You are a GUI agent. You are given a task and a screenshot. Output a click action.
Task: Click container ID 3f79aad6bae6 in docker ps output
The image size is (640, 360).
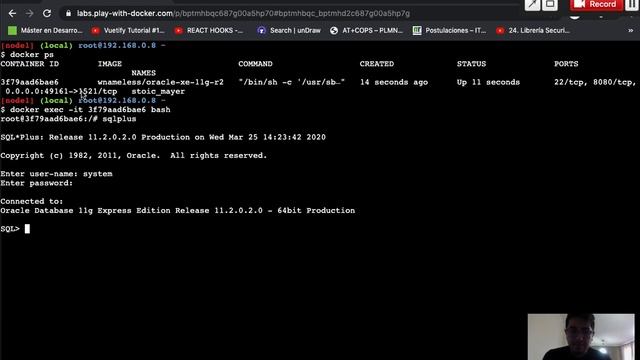coord(29,82)
